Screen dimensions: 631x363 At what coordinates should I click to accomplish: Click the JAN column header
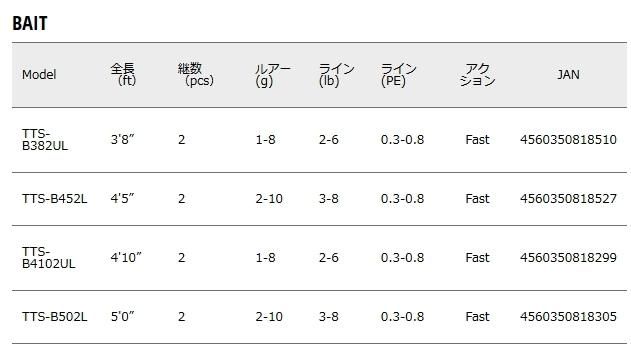pos(568,74)
